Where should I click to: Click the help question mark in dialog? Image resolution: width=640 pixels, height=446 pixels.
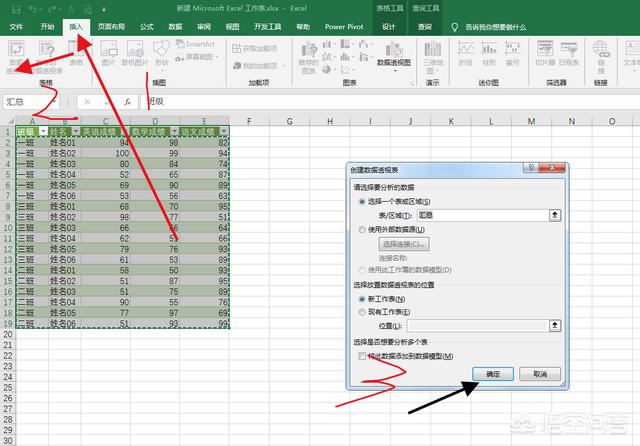pos(530,170)
